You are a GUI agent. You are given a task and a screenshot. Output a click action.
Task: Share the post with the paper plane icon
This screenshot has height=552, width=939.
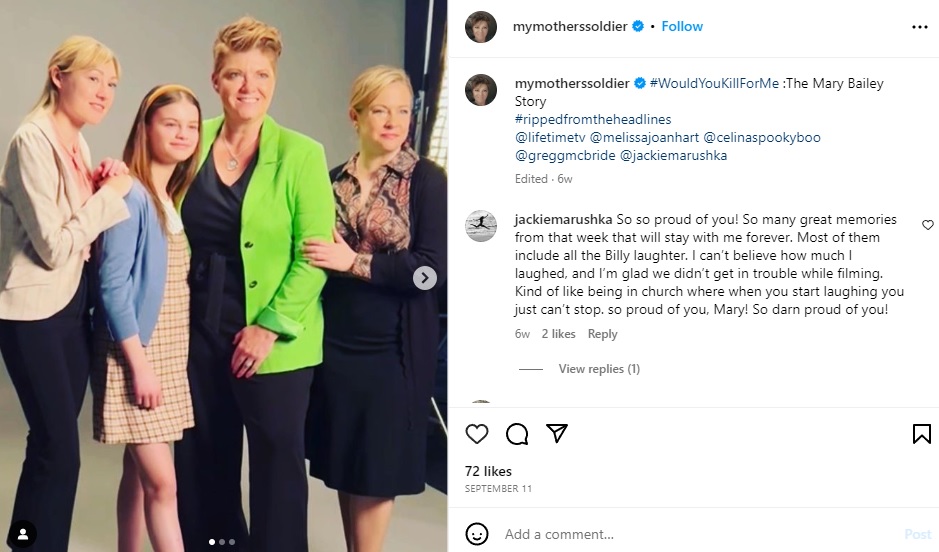coord(557,433)
